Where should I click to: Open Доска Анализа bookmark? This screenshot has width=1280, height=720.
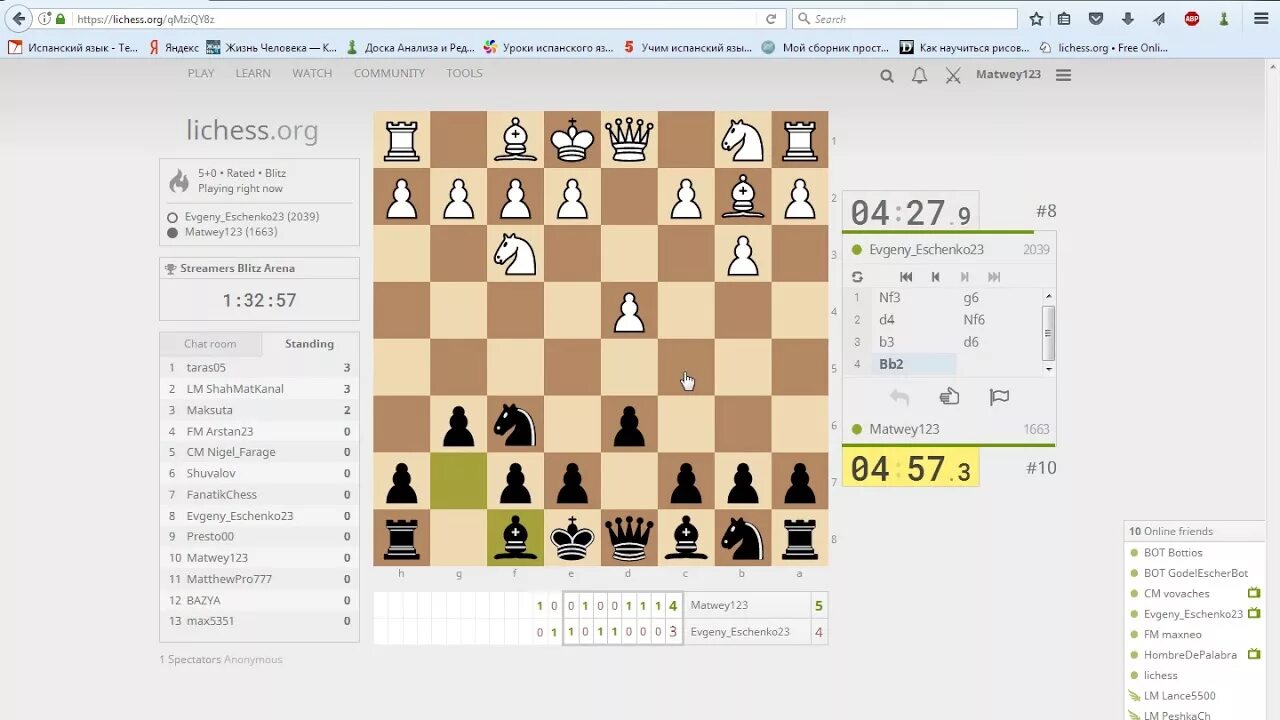410,47
